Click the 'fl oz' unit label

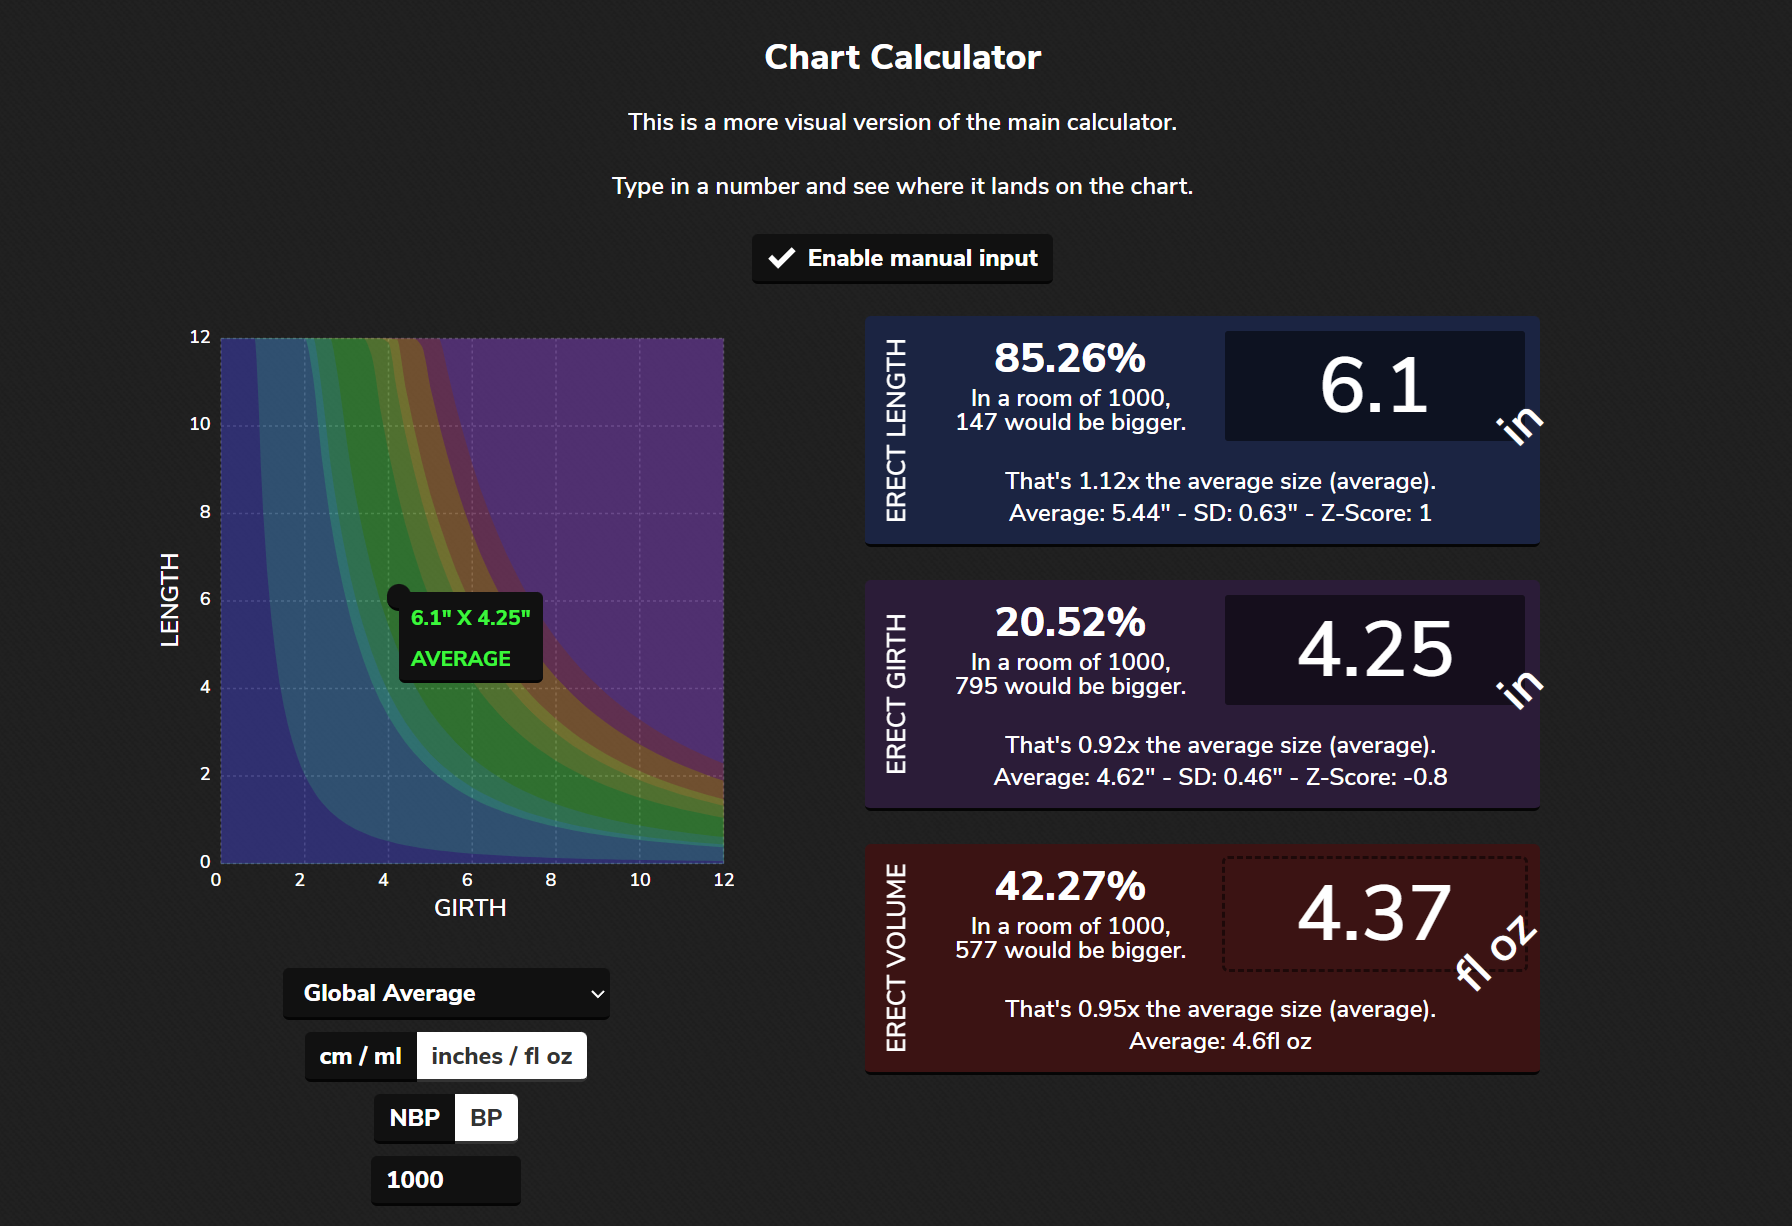click(x=1495, y=952)
